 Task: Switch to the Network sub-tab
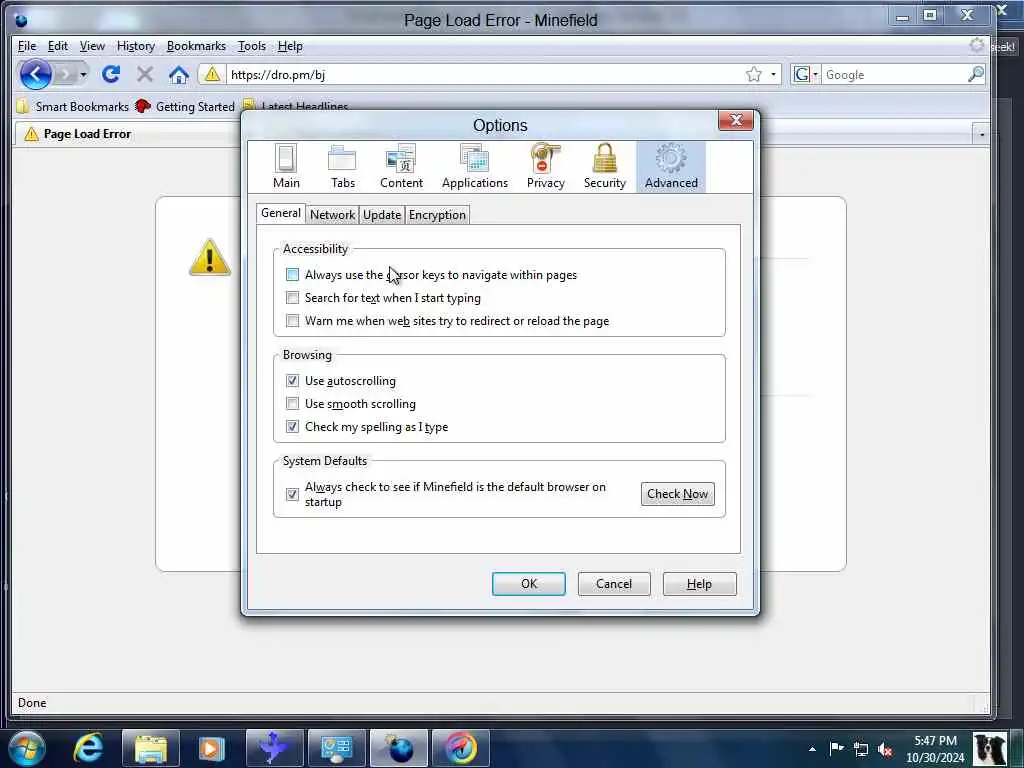[x=332, y=215]
